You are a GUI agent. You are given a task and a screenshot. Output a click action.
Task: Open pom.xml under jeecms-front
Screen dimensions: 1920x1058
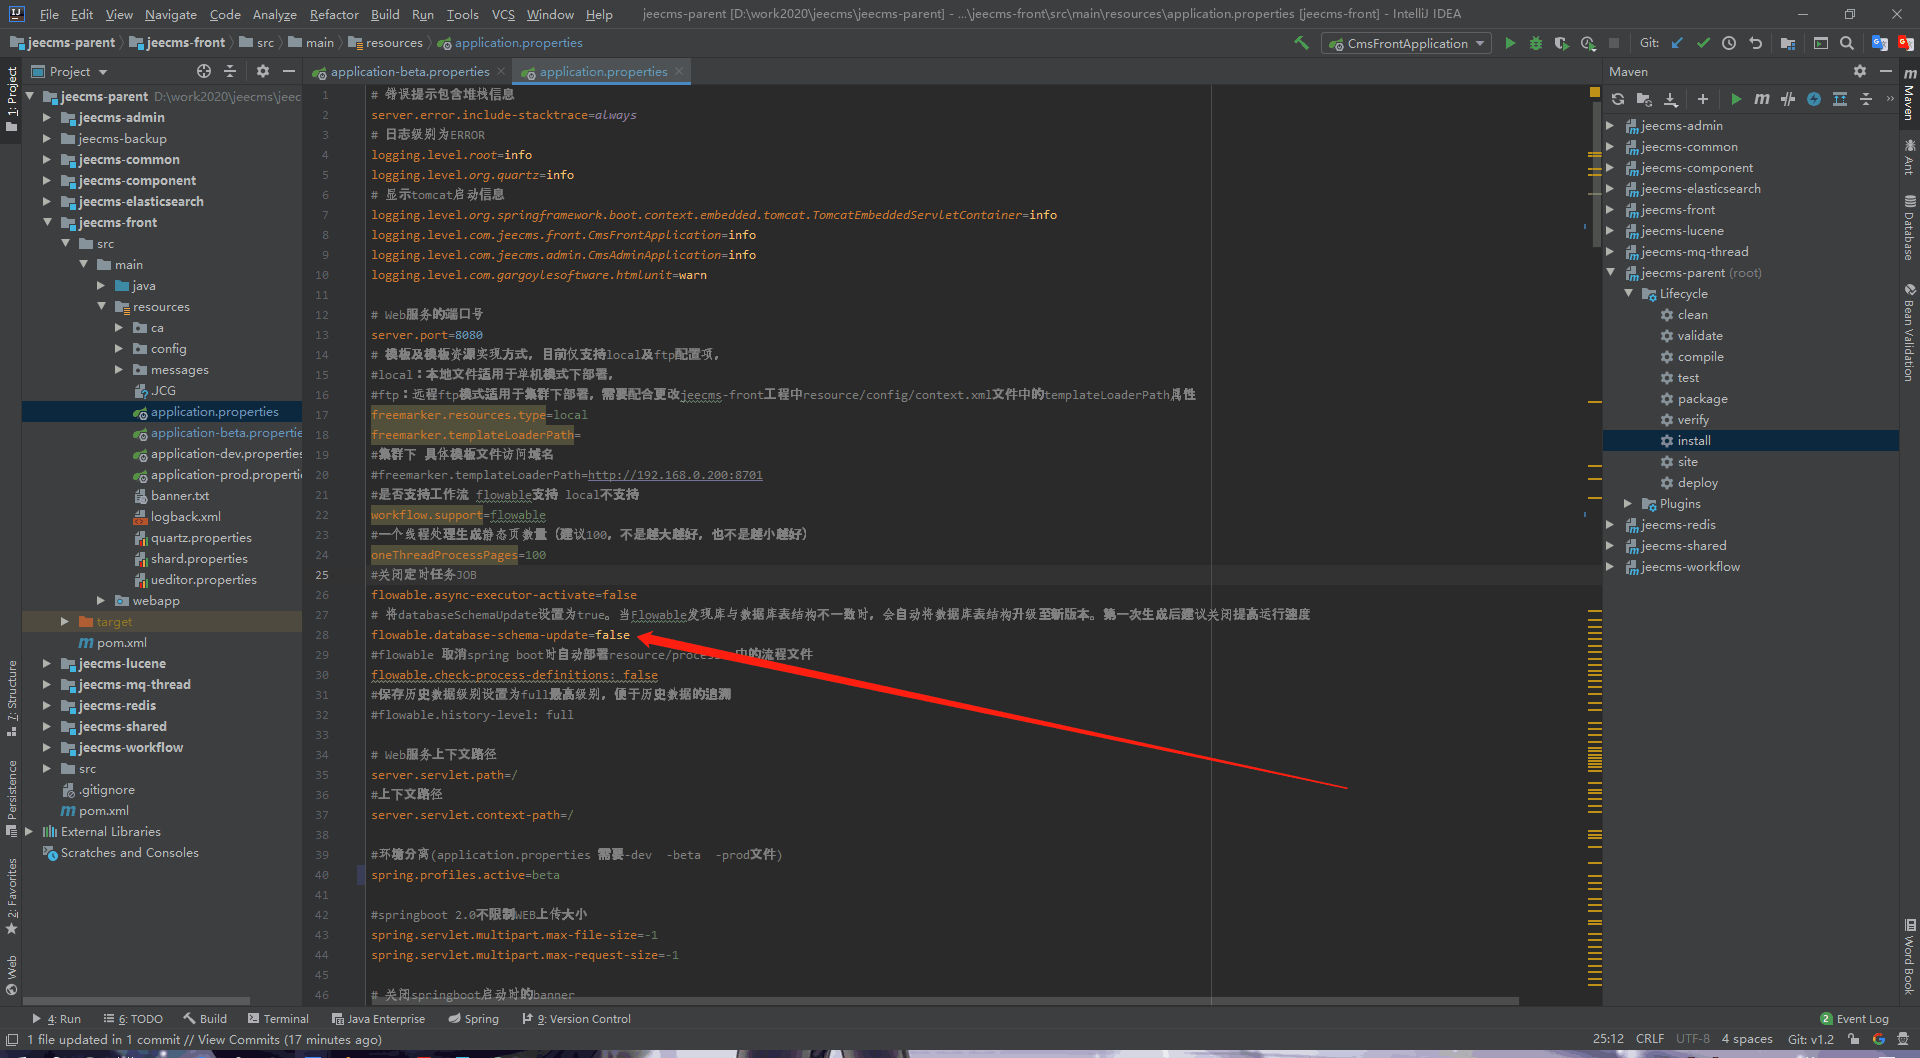121,643
